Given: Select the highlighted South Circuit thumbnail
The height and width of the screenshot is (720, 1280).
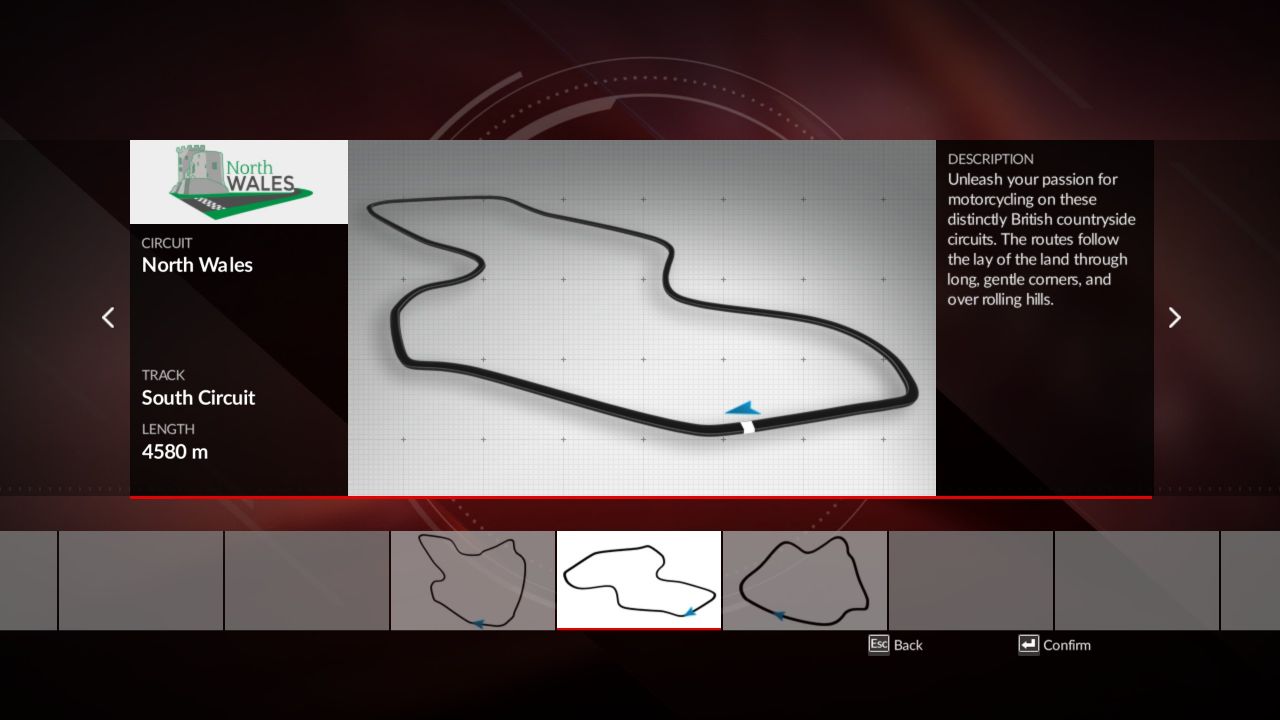Looking at the screenshot, I should pyautogui.click(x=639, y=580).
